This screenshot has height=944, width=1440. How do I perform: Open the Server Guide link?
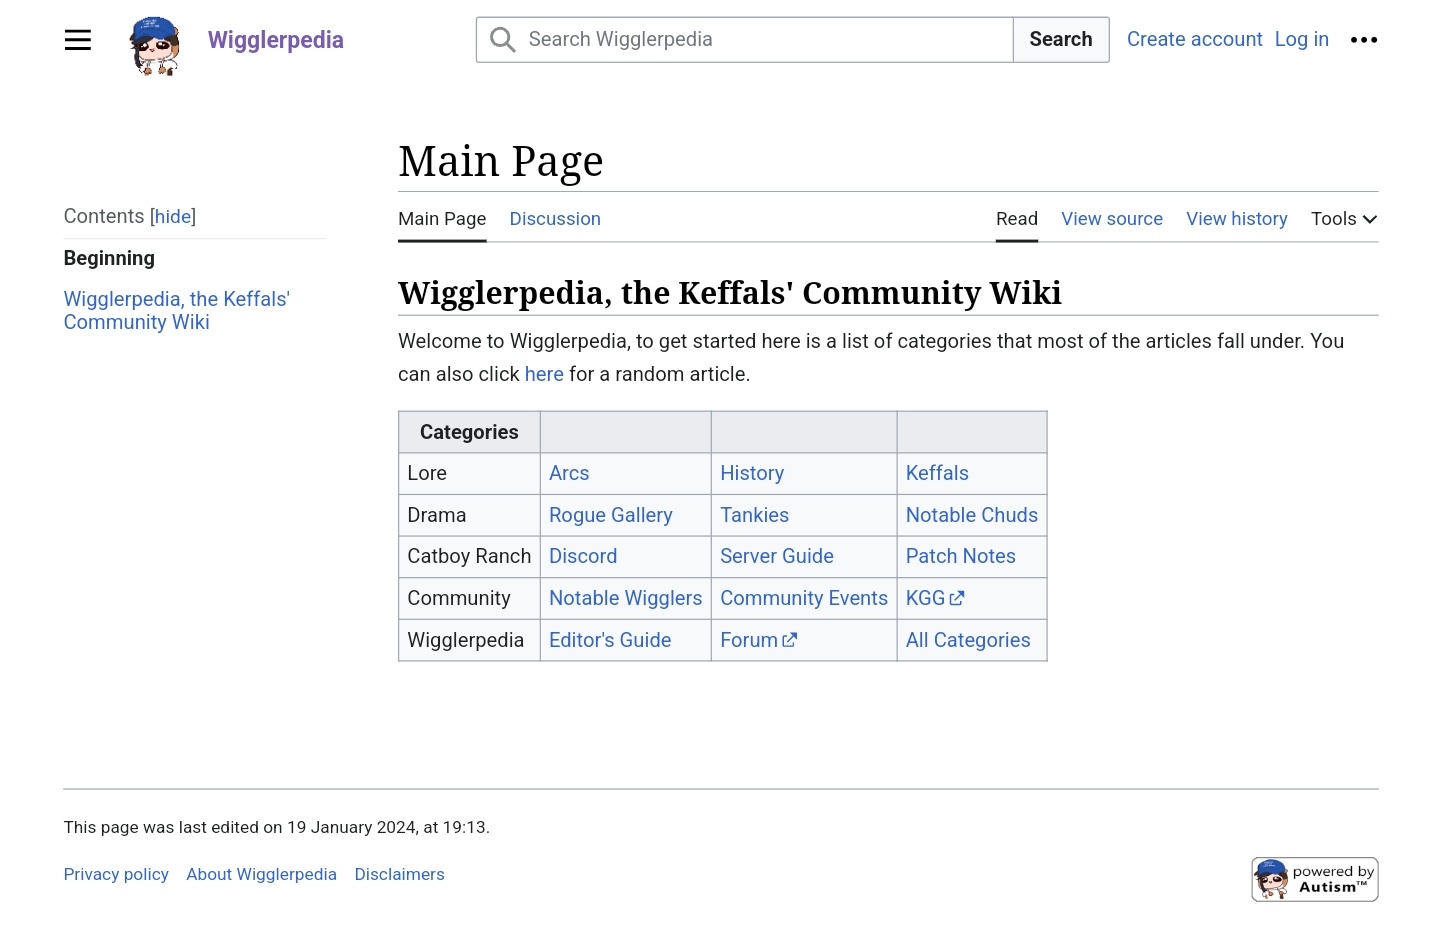(x=777, y=556)
